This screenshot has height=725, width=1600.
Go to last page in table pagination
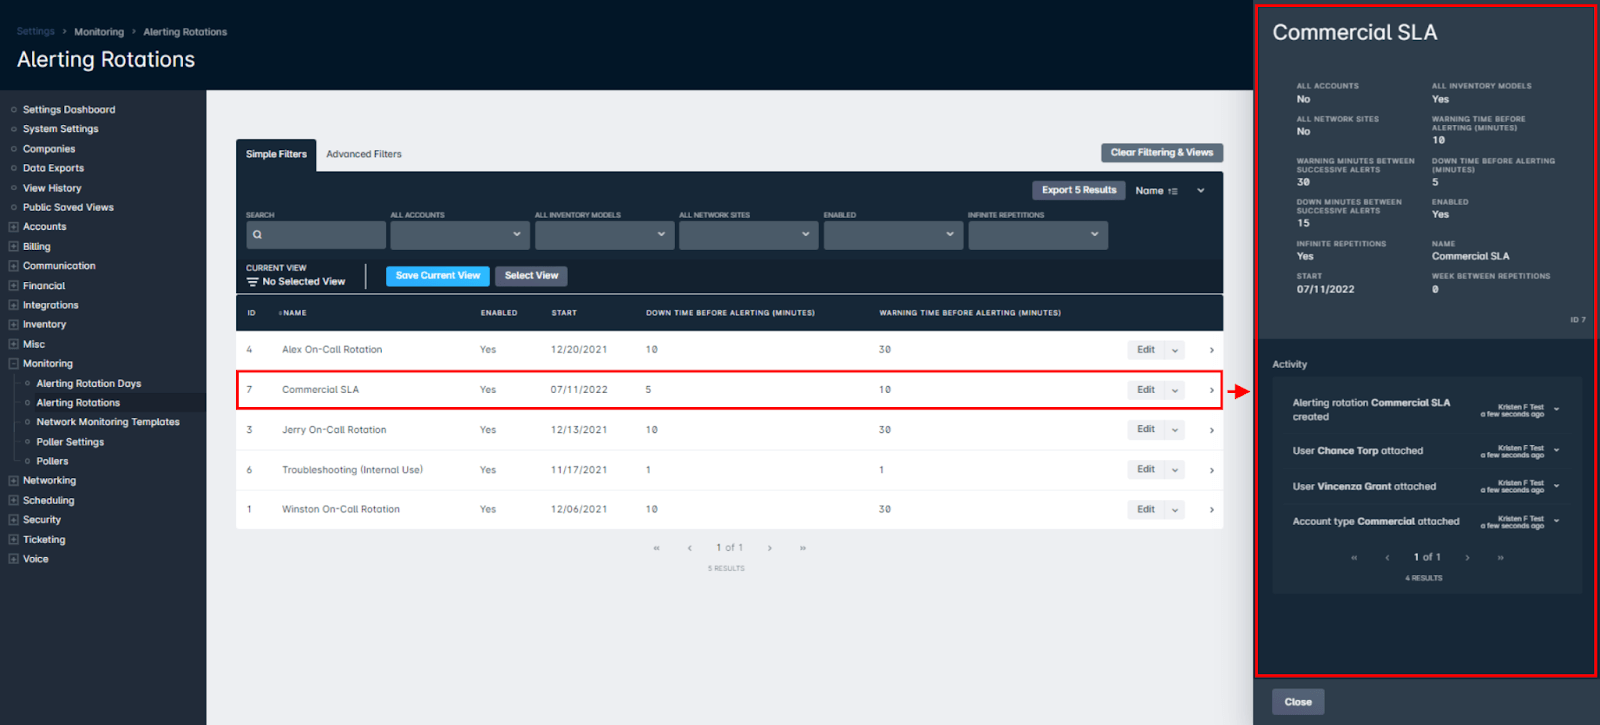(x=803, y=548)
